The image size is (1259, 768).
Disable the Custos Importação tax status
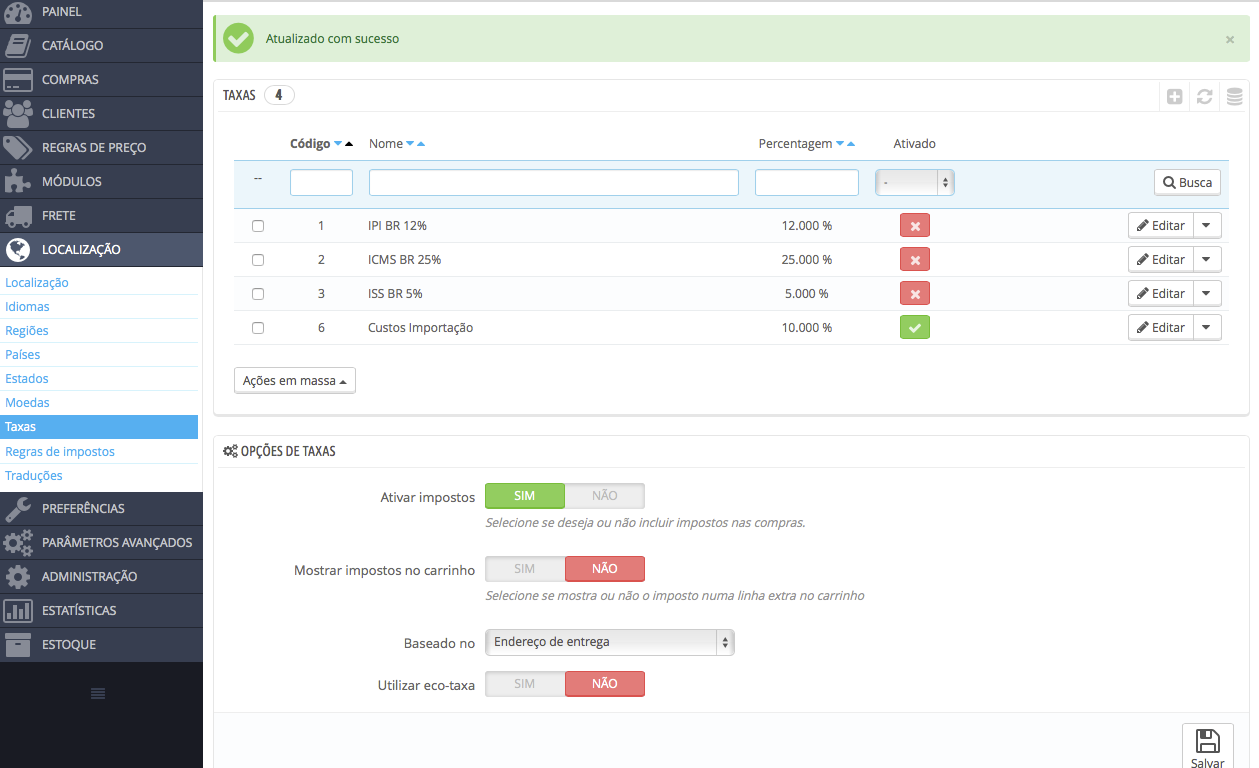[915, 327]
